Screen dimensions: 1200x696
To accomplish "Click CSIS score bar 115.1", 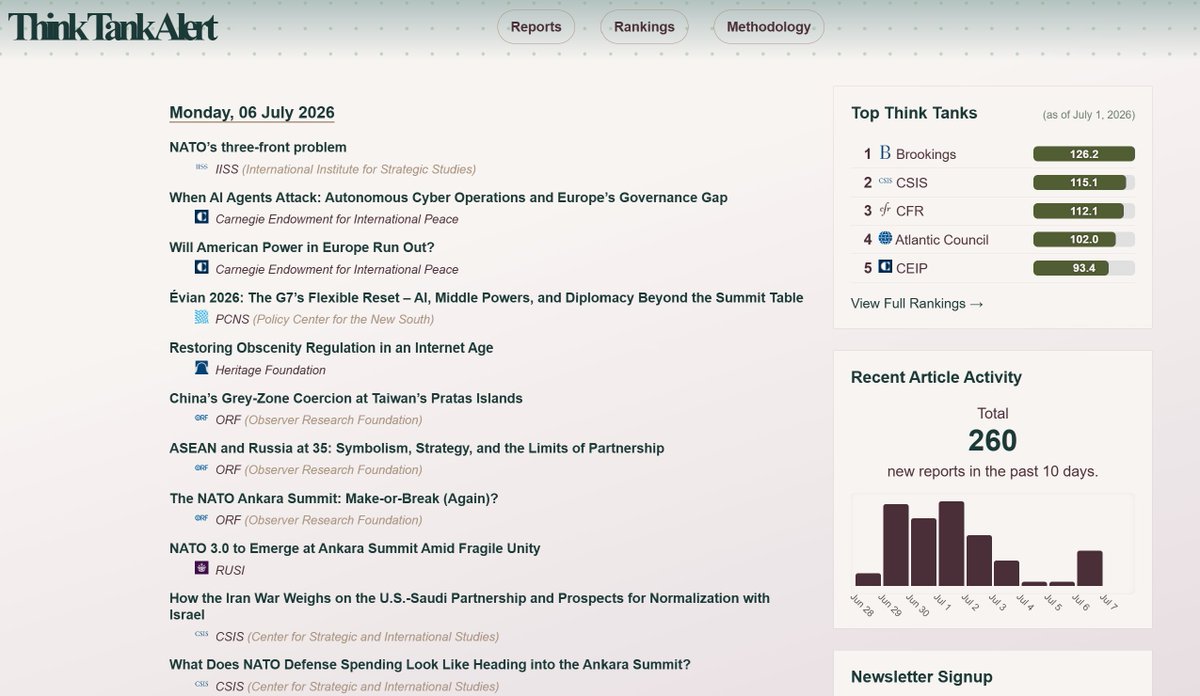I will click(x=1084, y=183).
